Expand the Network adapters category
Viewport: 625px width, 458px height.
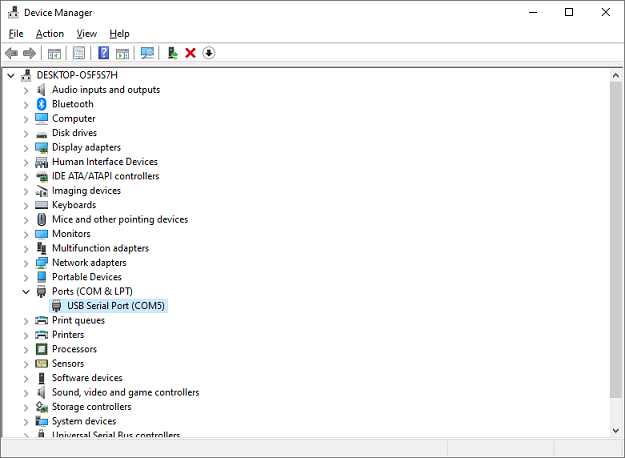26,263
